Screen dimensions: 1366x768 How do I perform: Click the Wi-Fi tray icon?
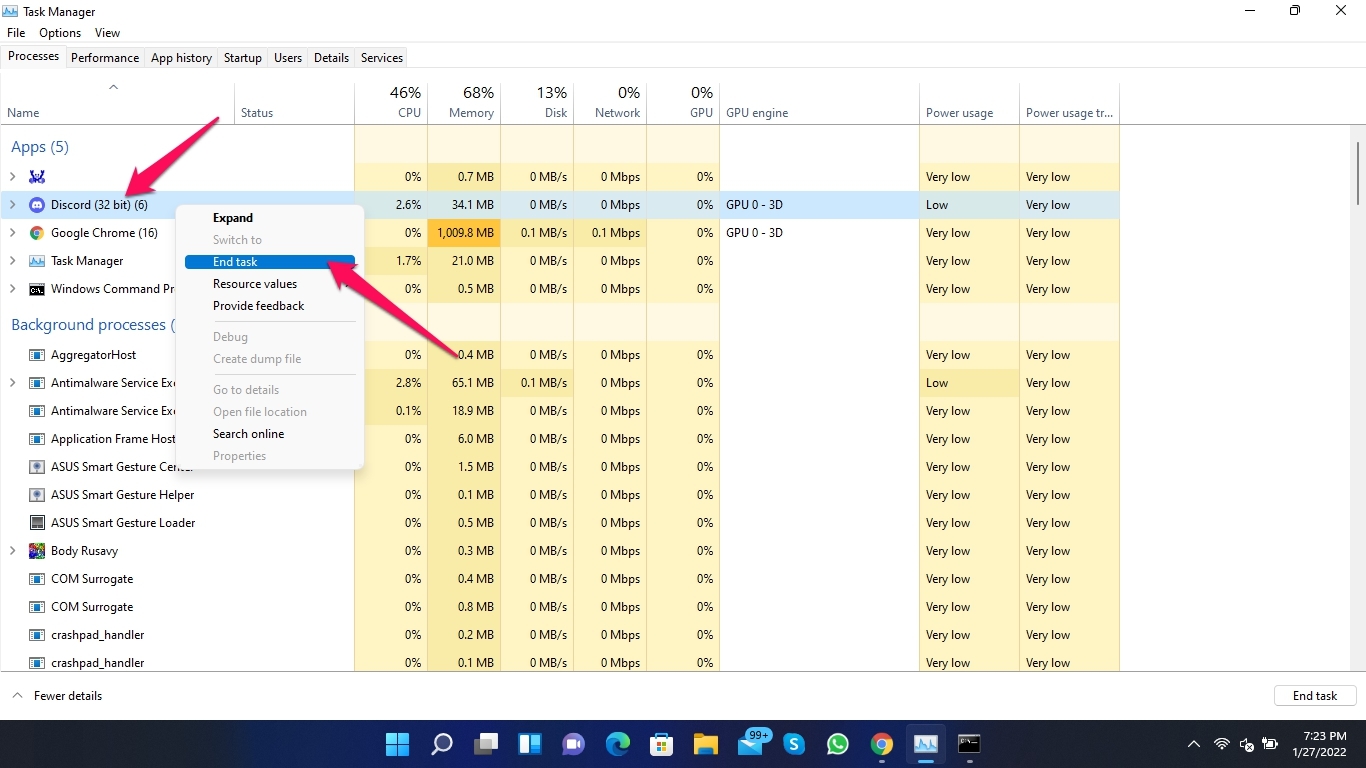pos(1221,744)
